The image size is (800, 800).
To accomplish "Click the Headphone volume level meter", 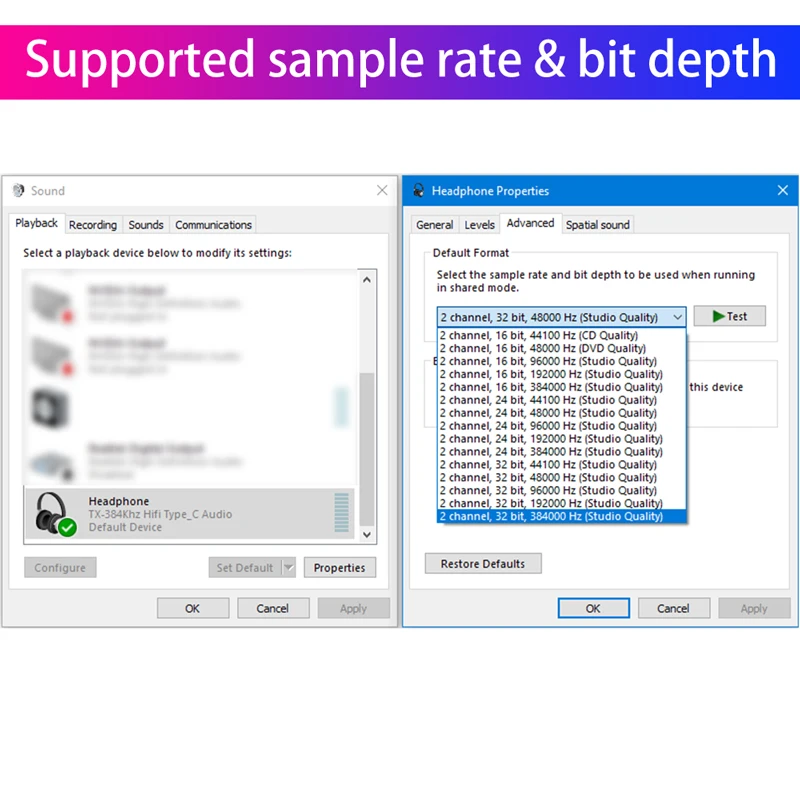I will [x=341, y=513].
